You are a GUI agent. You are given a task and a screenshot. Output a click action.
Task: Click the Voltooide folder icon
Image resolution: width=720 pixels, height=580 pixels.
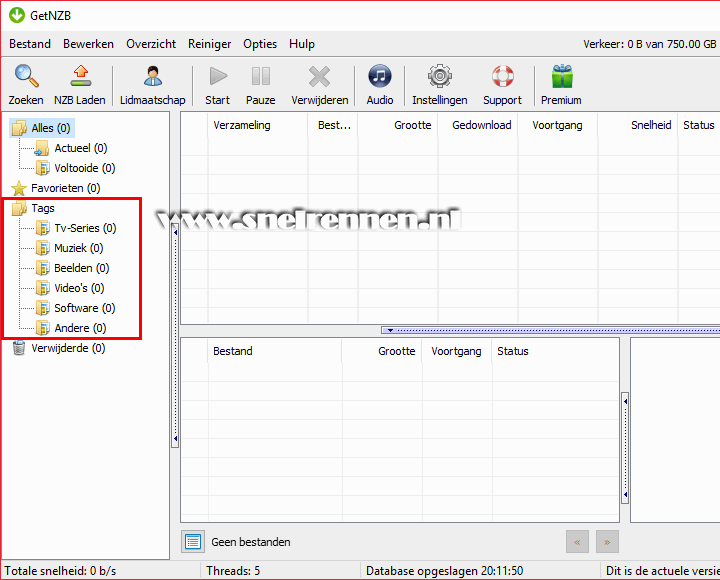click(43, 168)
